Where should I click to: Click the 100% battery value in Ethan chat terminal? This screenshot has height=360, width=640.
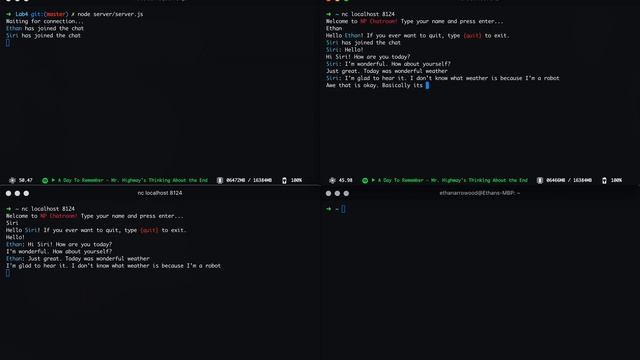tap(616, 180)
